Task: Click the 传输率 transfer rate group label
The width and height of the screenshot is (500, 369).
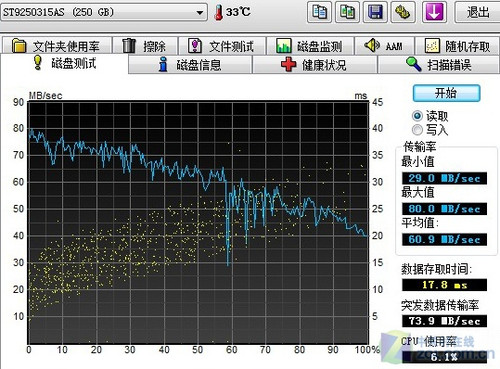Action: (419, 146)
